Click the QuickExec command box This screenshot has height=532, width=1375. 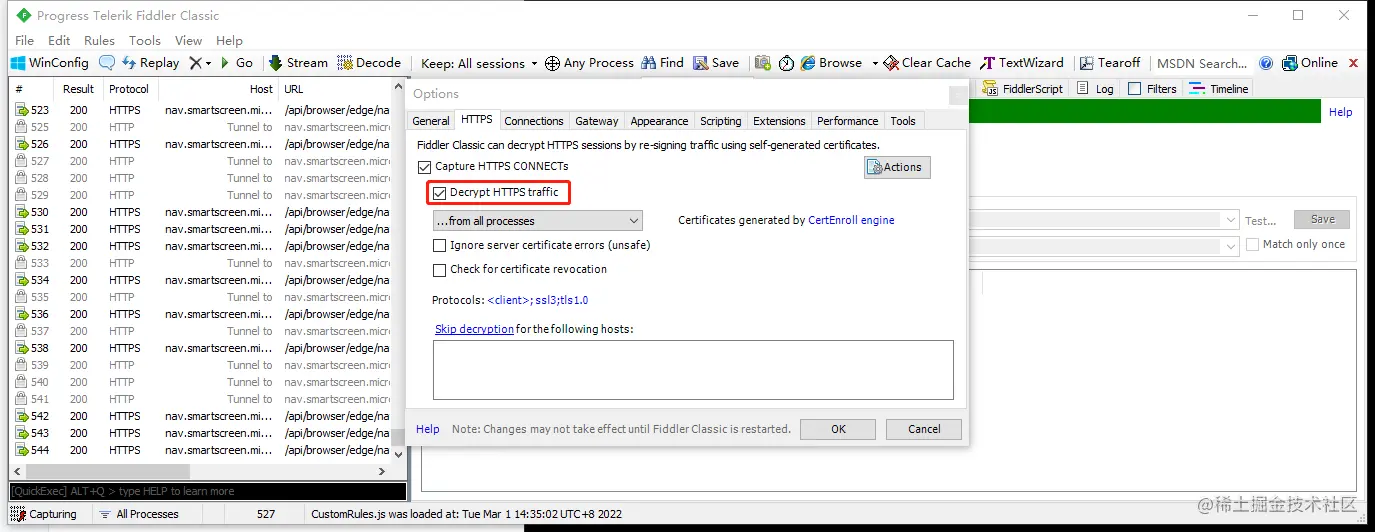[208, 491]
